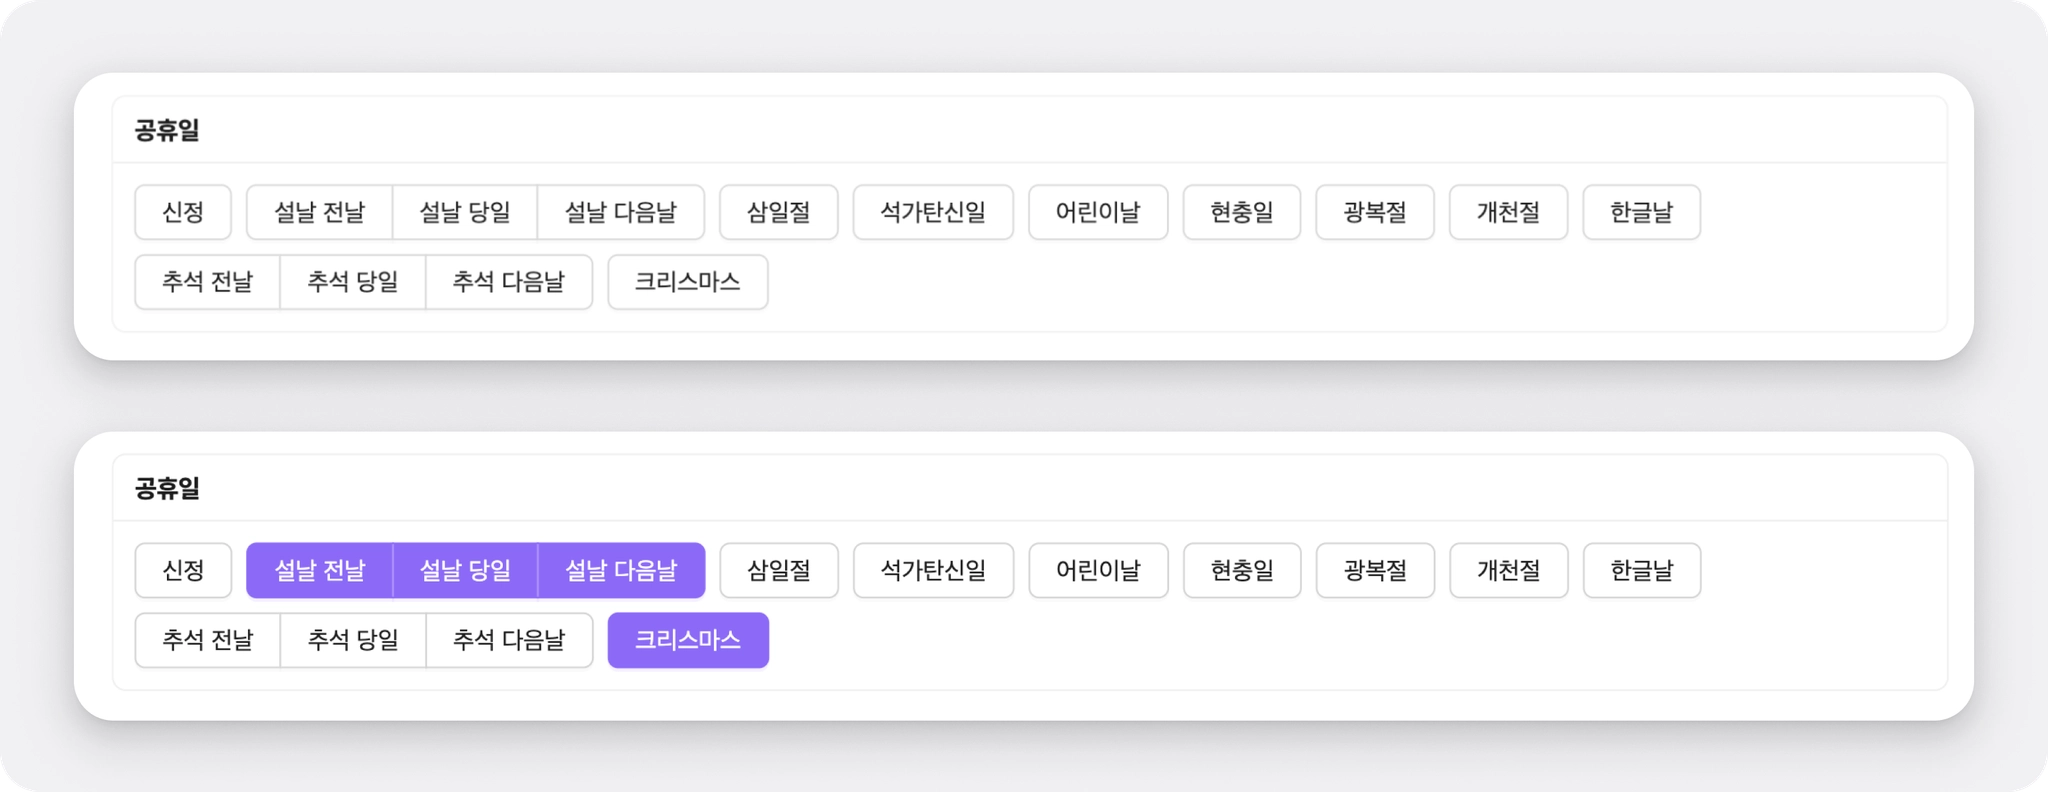Deselect the purple 설날 당일 chip
The width and height of the screenshot is (2048, 792).
[x=465, y=571]
